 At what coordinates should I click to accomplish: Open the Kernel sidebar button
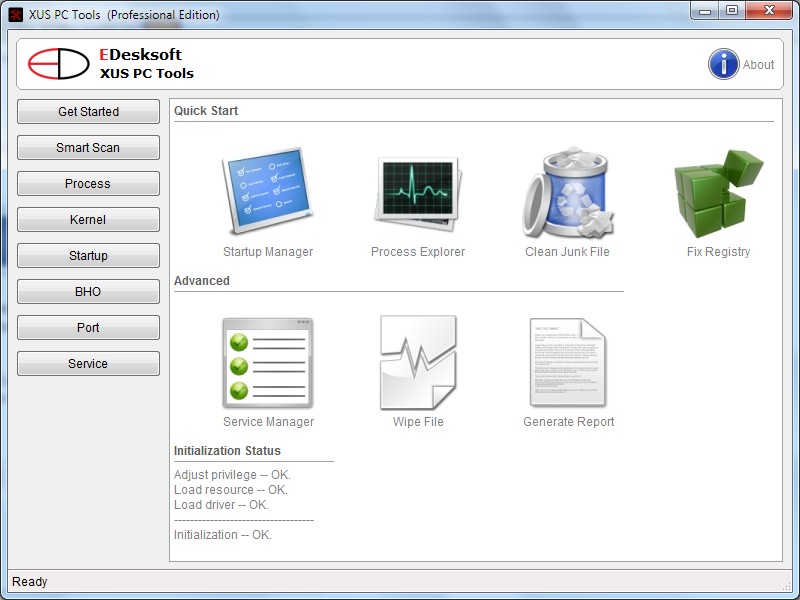pyautogui.click(x=88, y=220)
